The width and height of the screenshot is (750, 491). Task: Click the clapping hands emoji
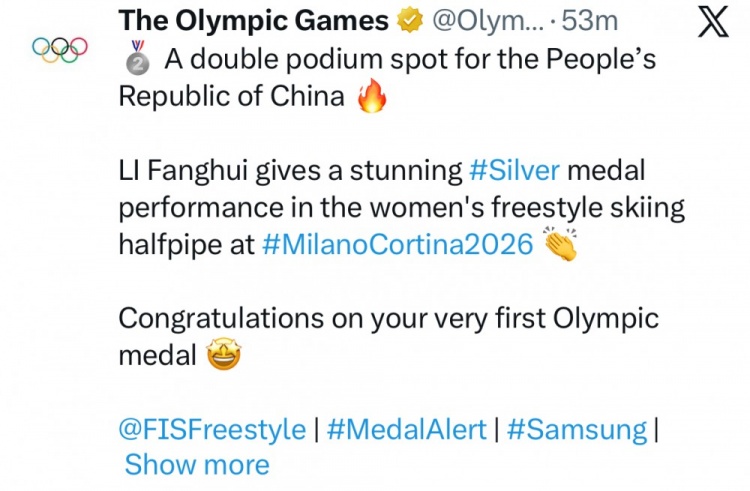point(560,245)
